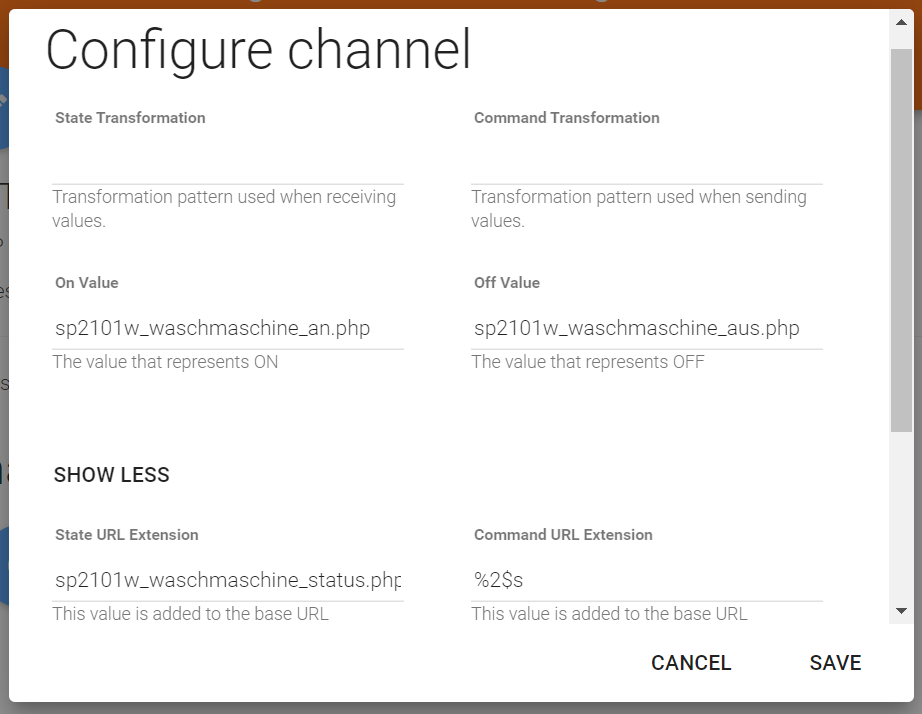The image size is (922, 714).
Task: Focus the empty Command Transformation input field
Action: pos(646,164)
